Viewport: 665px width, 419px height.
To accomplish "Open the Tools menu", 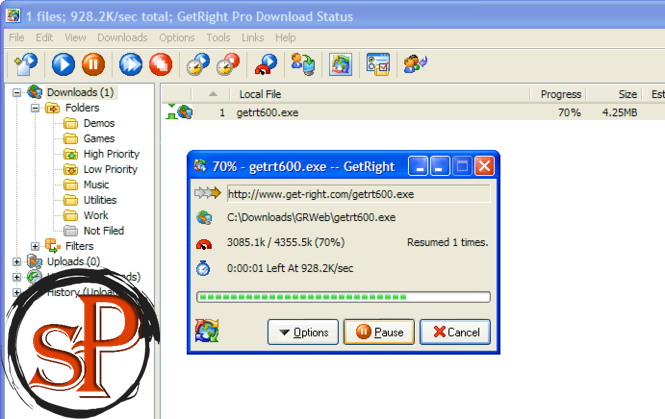I will pyautogui.click(x=218, y=37).
